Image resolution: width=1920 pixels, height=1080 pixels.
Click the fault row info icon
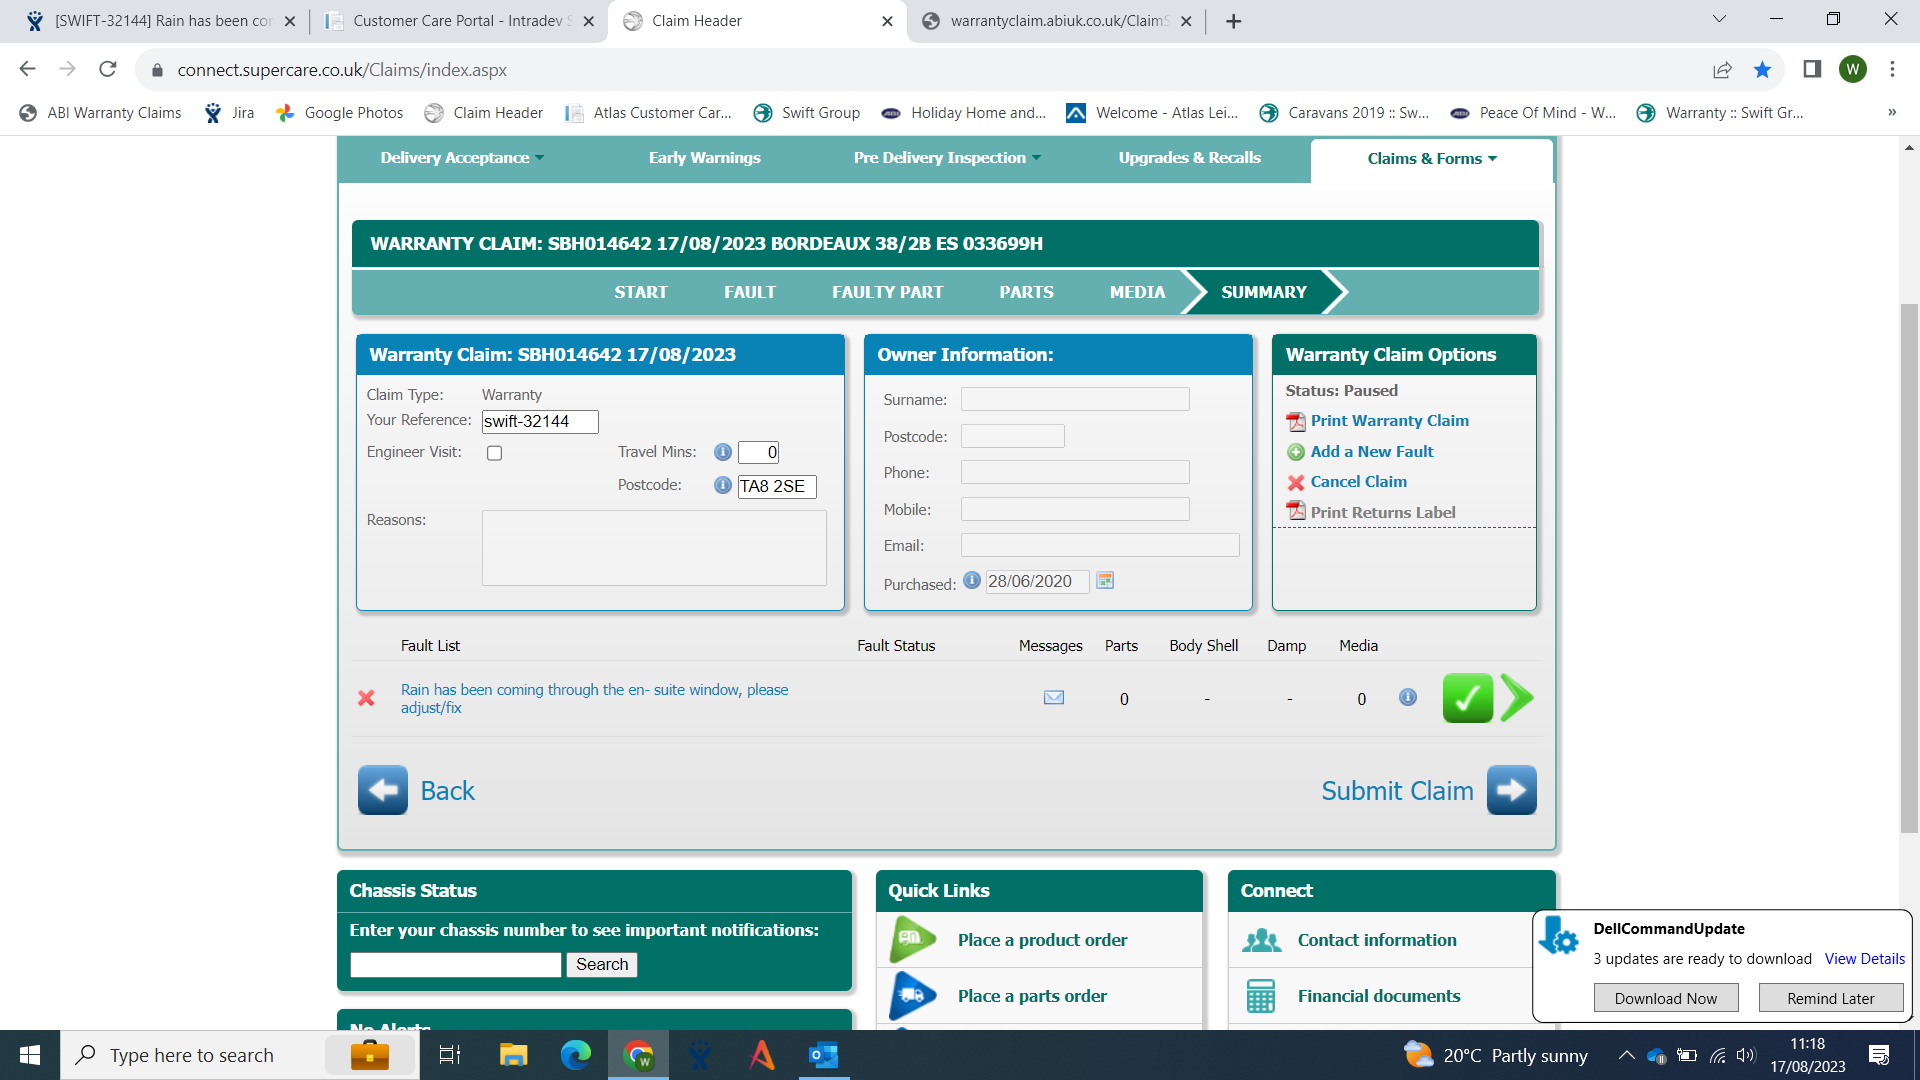1407,697
